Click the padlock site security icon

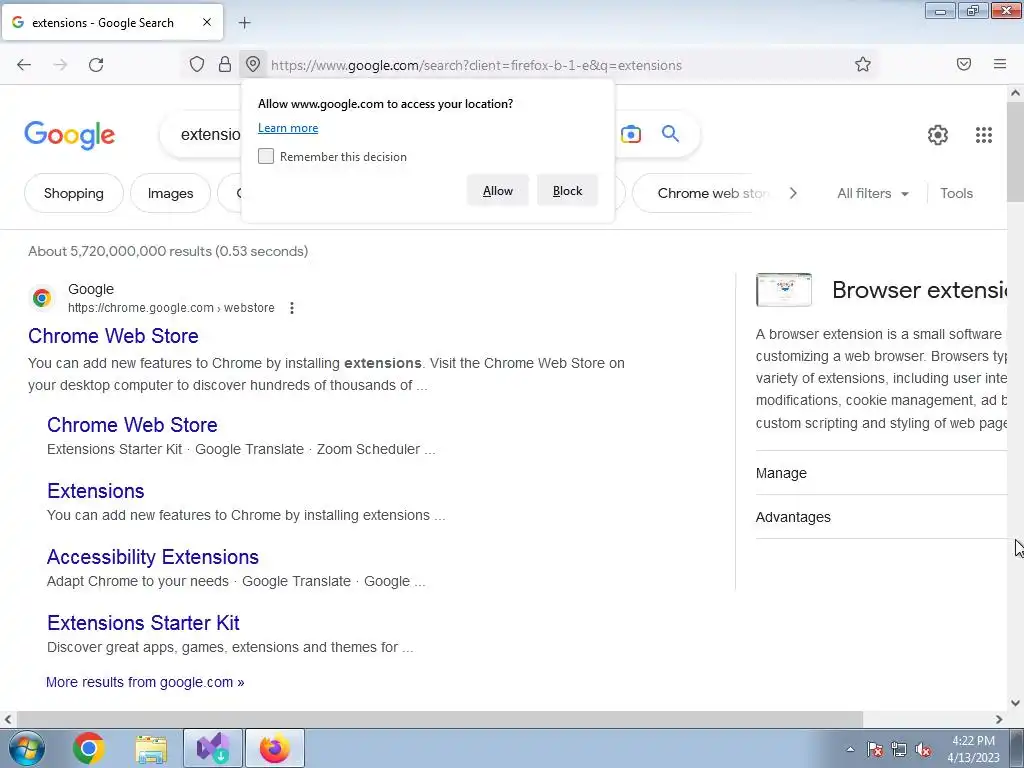pyautogui.click(x=225, y=64)
